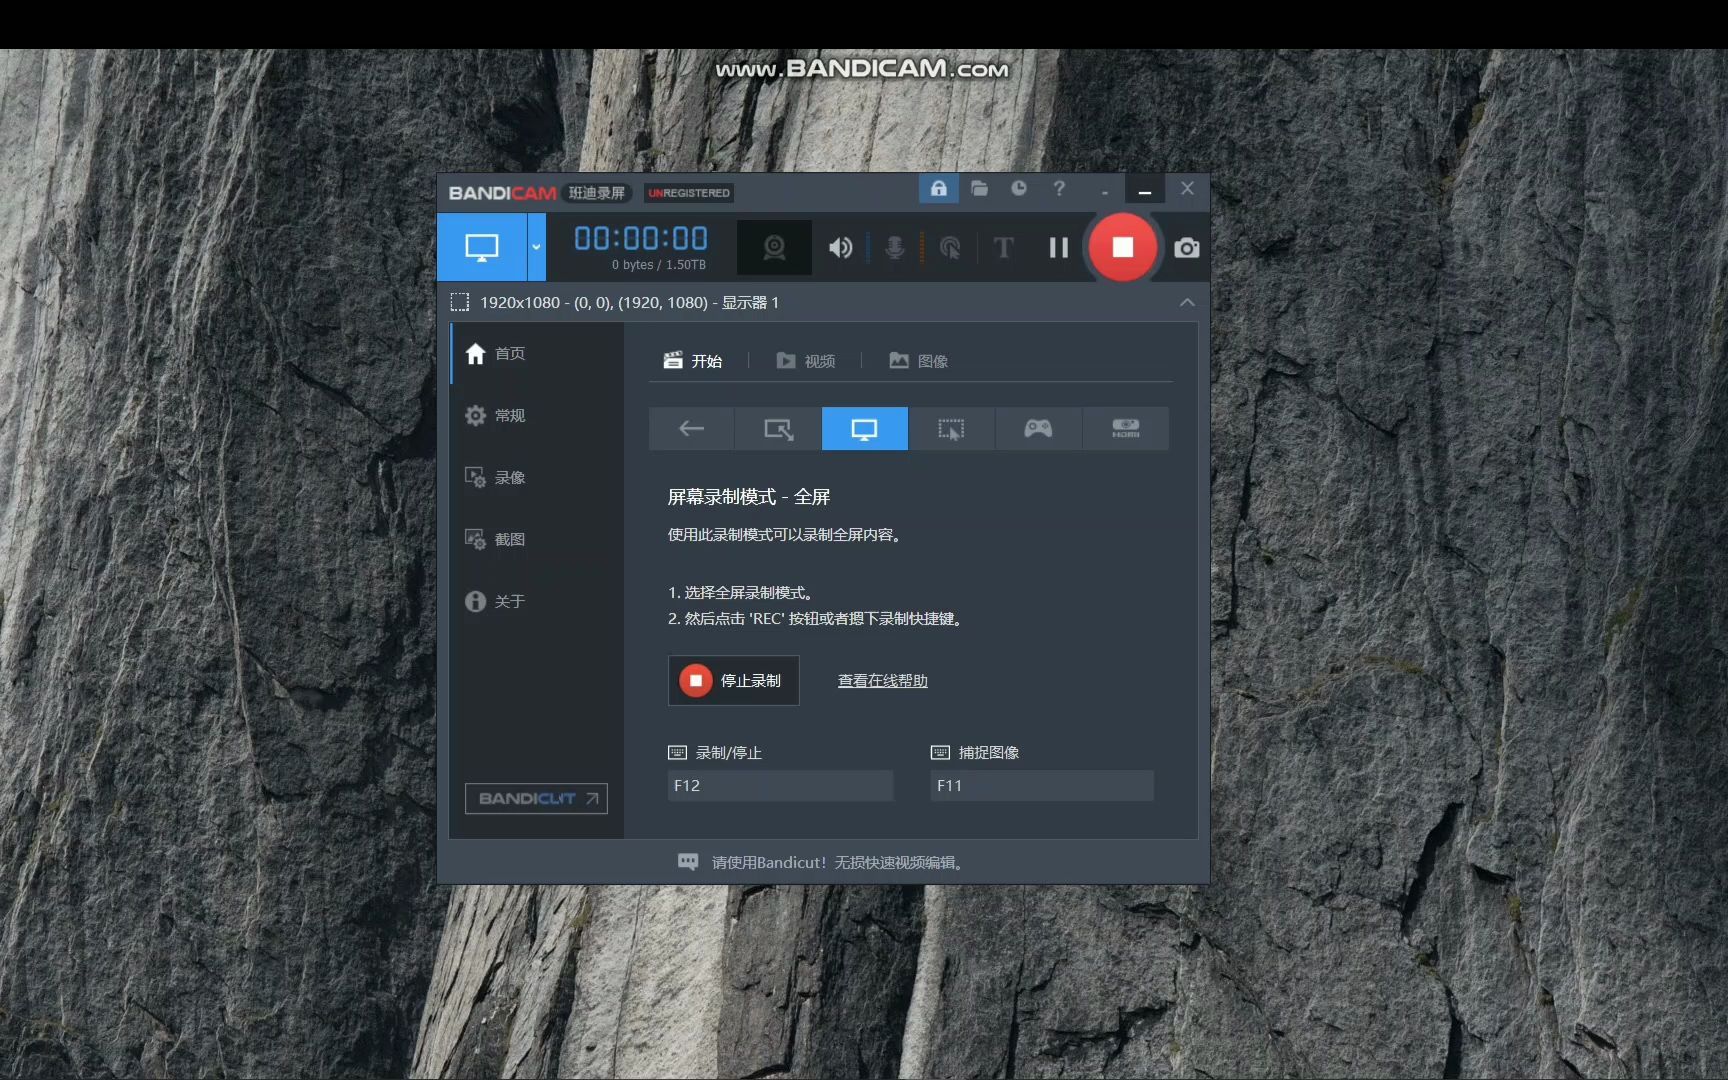Click the lock icon in title bar

click(938, 188)
